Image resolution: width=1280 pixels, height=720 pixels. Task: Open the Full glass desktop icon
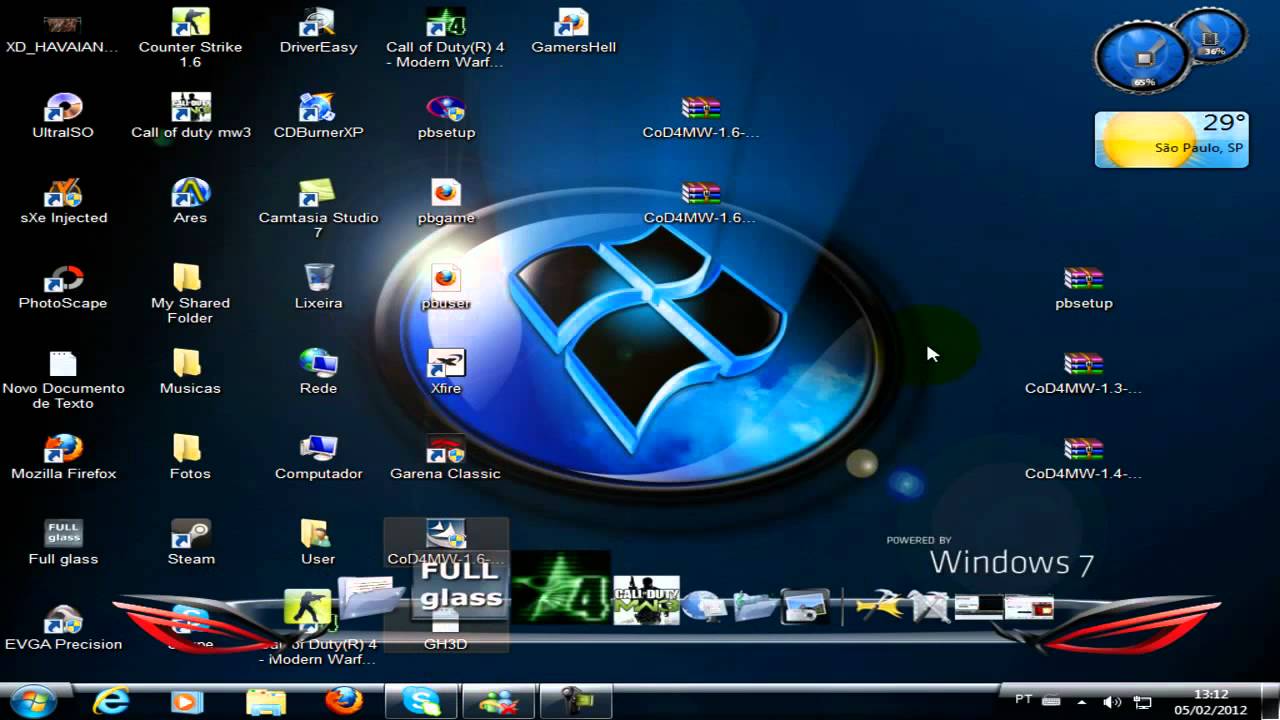click(63, 544)
